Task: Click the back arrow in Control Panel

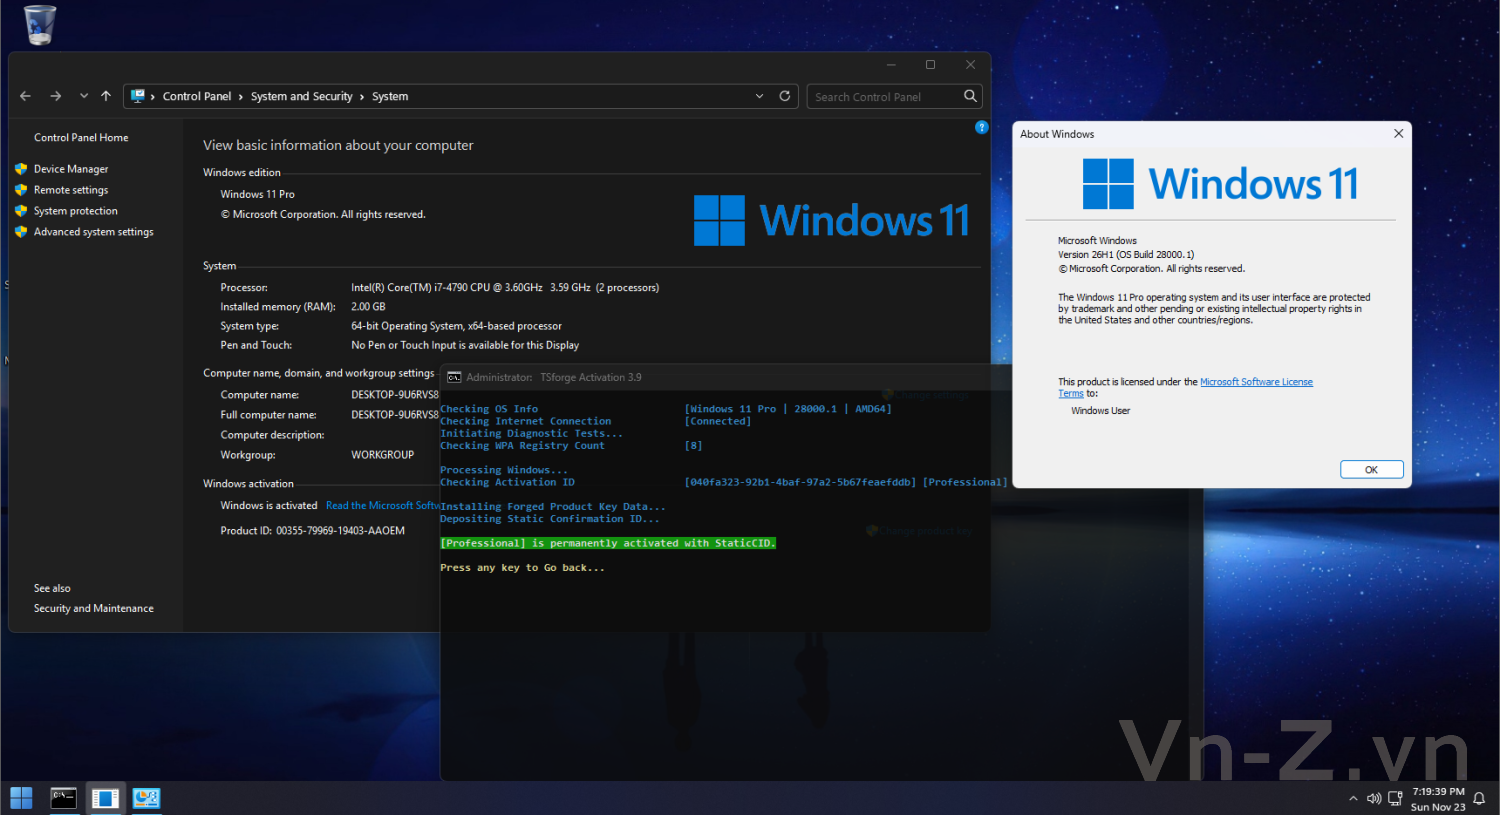Action: pos(25,96)
